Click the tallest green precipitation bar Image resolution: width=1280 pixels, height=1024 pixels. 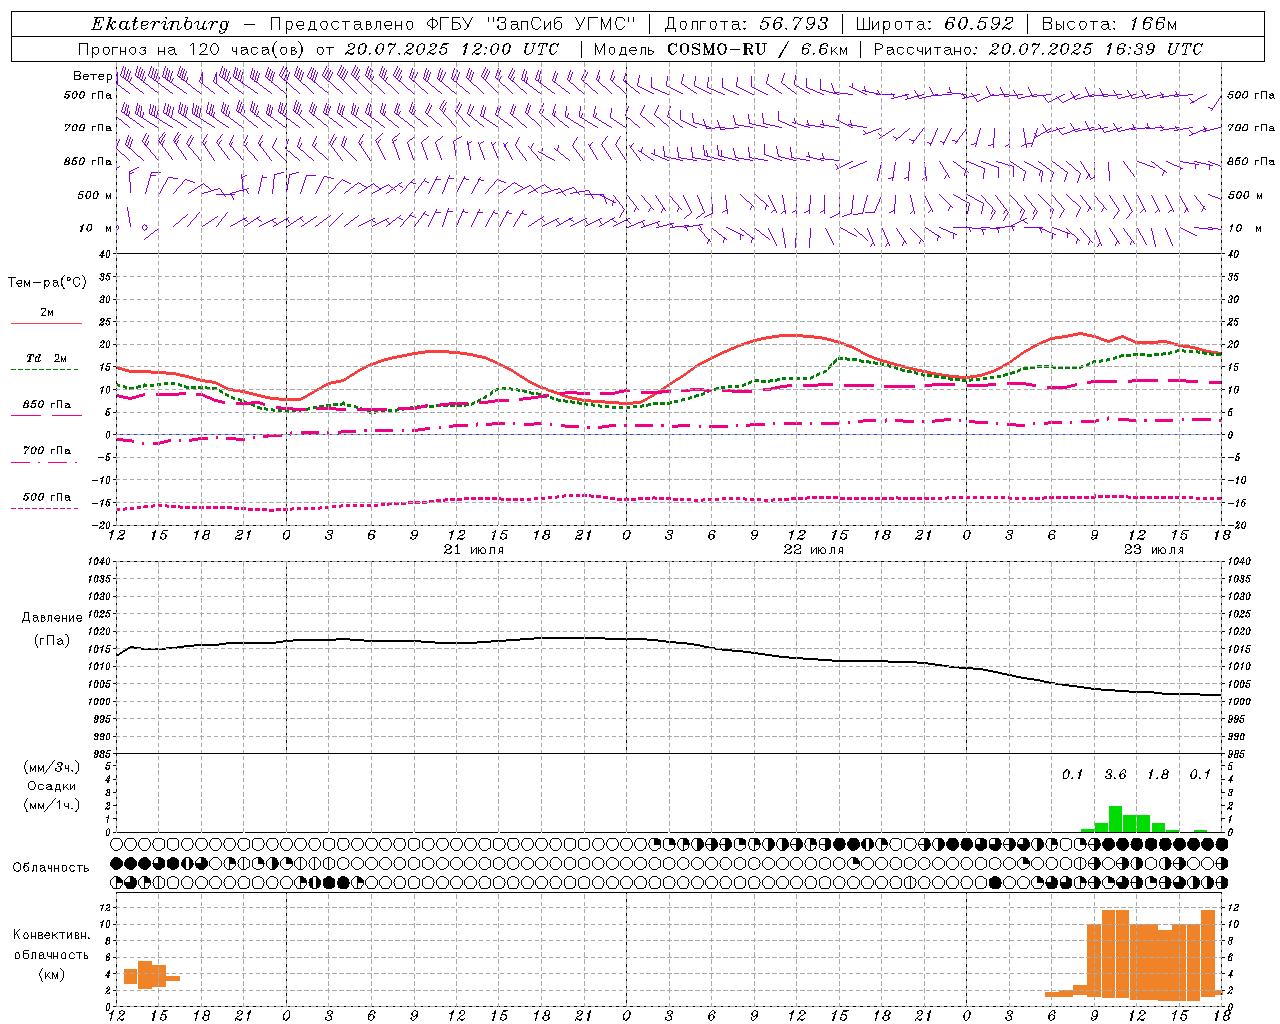(1115, 819)
